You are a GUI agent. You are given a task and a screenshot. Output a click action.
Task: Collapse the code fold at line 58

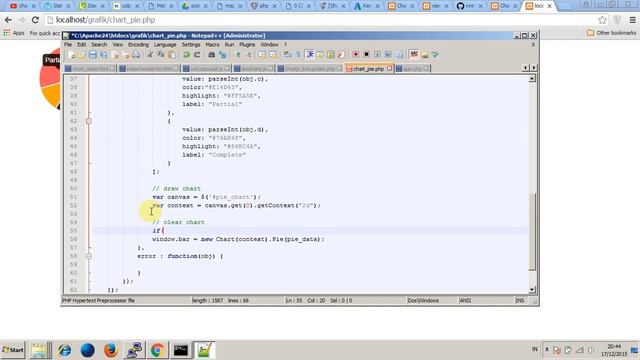89,256
